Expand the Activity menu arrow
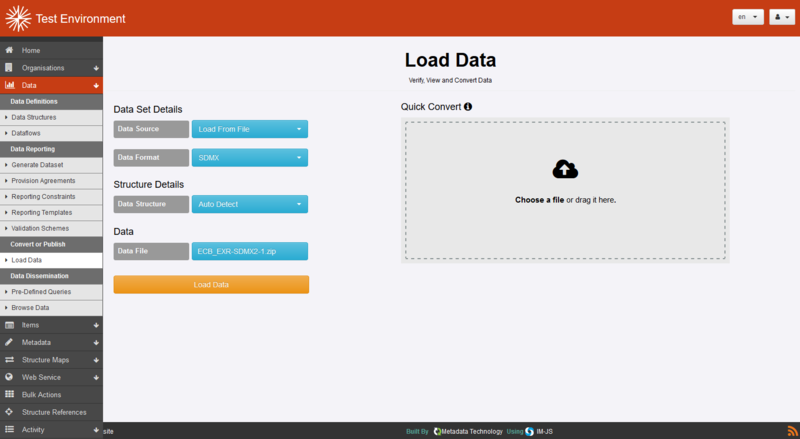 coord(96,430)
